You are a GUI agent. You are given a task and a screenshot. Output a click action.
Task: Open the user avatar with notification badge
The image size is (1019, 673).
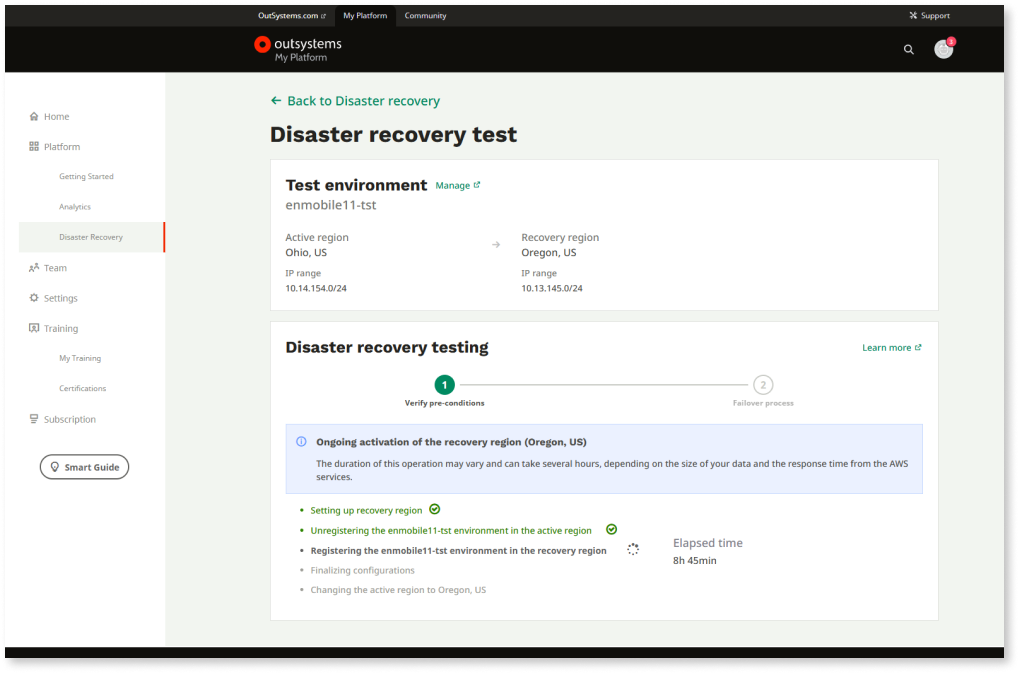point(943,49)
